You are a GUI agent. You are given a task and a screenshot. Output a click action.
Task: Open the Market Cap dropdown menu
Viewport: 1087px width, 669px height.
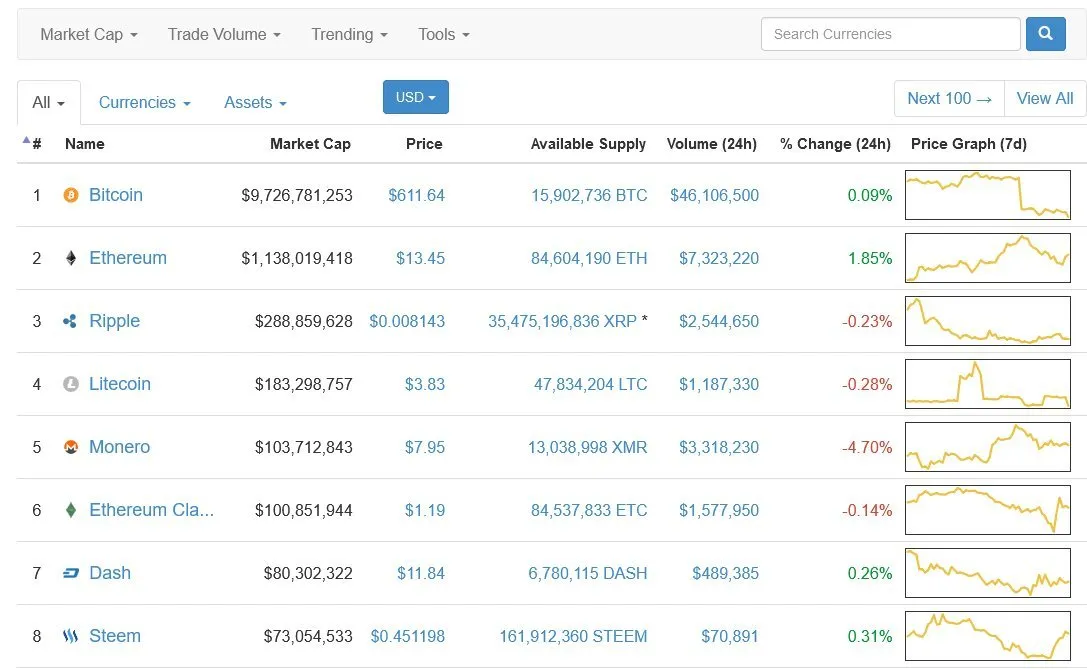(89, 35)
